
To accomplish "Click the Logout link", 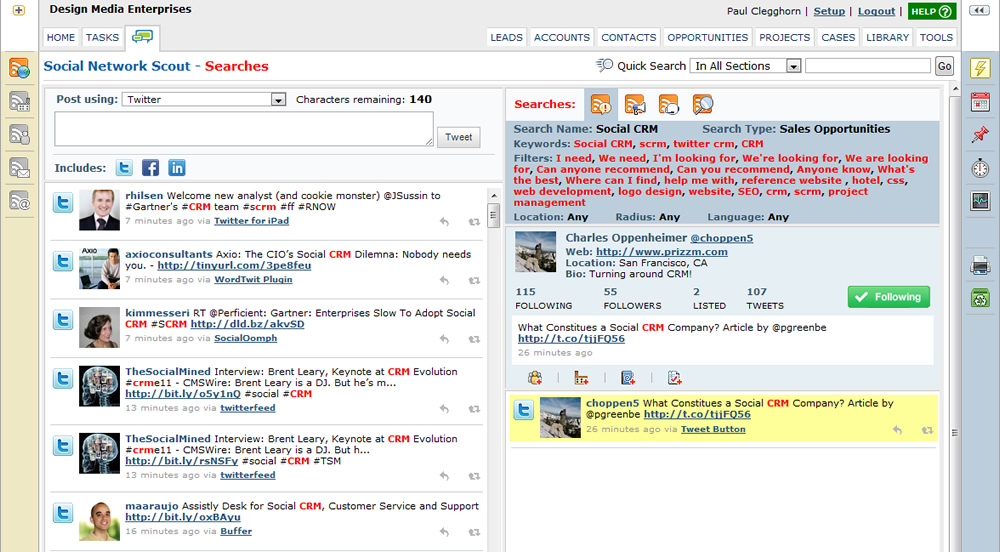I will pos(876,11).
